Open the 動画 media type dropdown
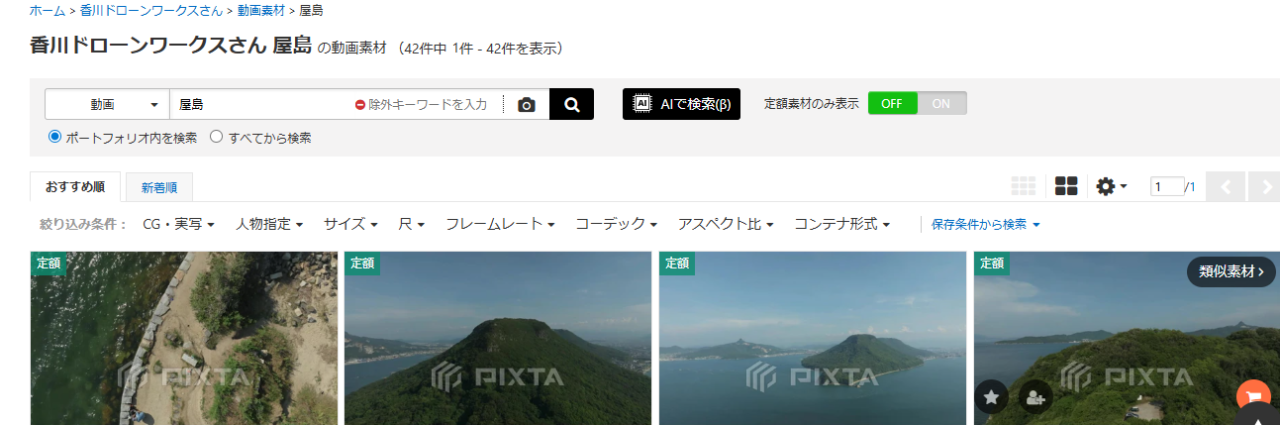 pos(107,104)
